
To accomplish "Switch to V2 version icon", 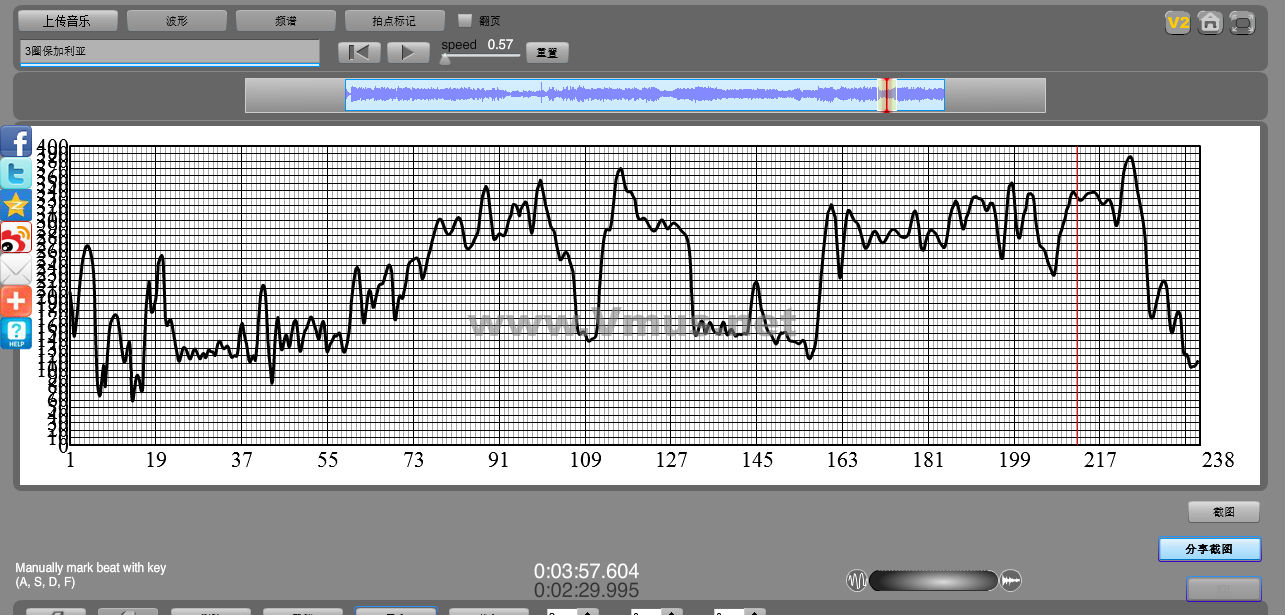I will [1177, 22].
